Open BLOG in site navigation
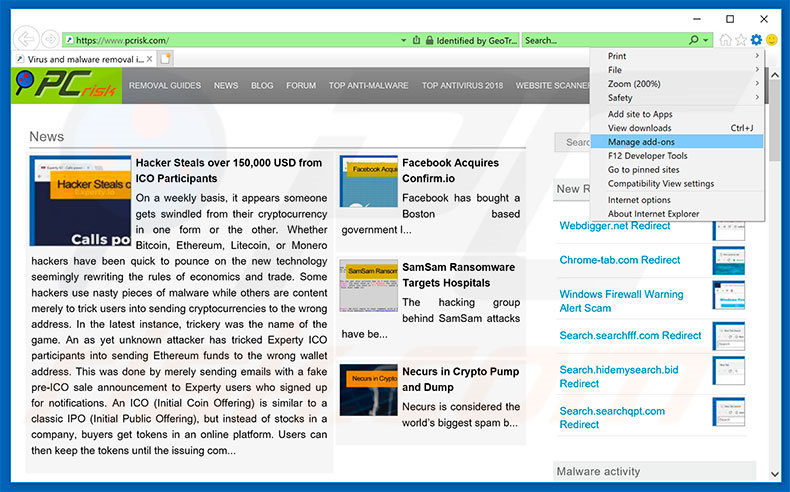The image size is (790, 492). point(262,86)
